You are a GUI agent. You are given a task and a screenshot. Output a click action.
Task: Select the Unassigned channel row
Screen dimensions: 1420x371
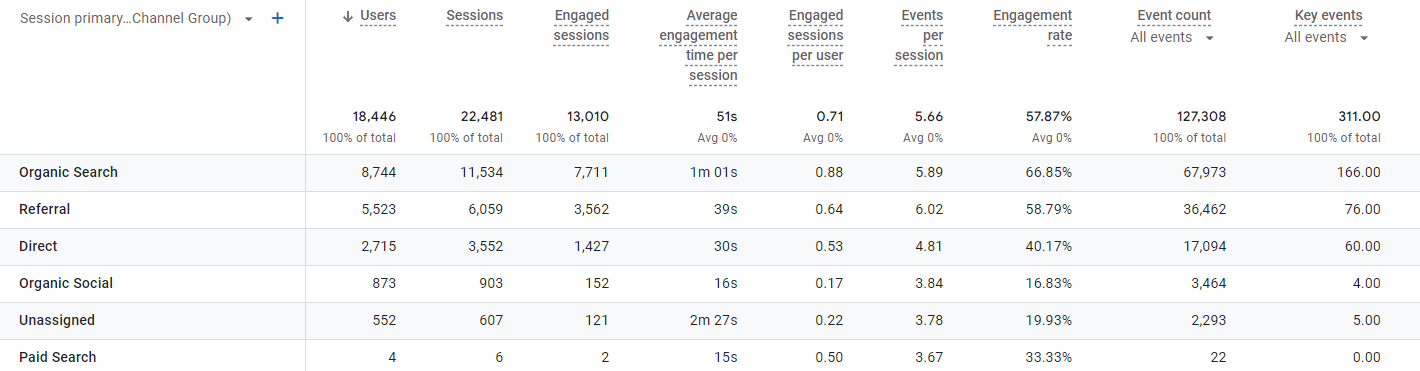[x=710, y=321]
